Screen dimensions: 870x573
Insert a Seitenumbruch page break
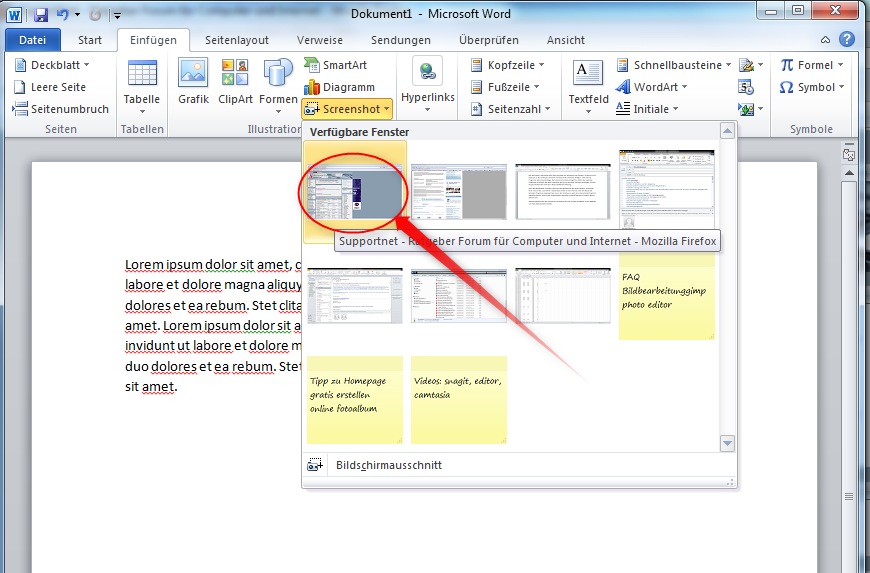pyautogui.click(x=61, y=109)
